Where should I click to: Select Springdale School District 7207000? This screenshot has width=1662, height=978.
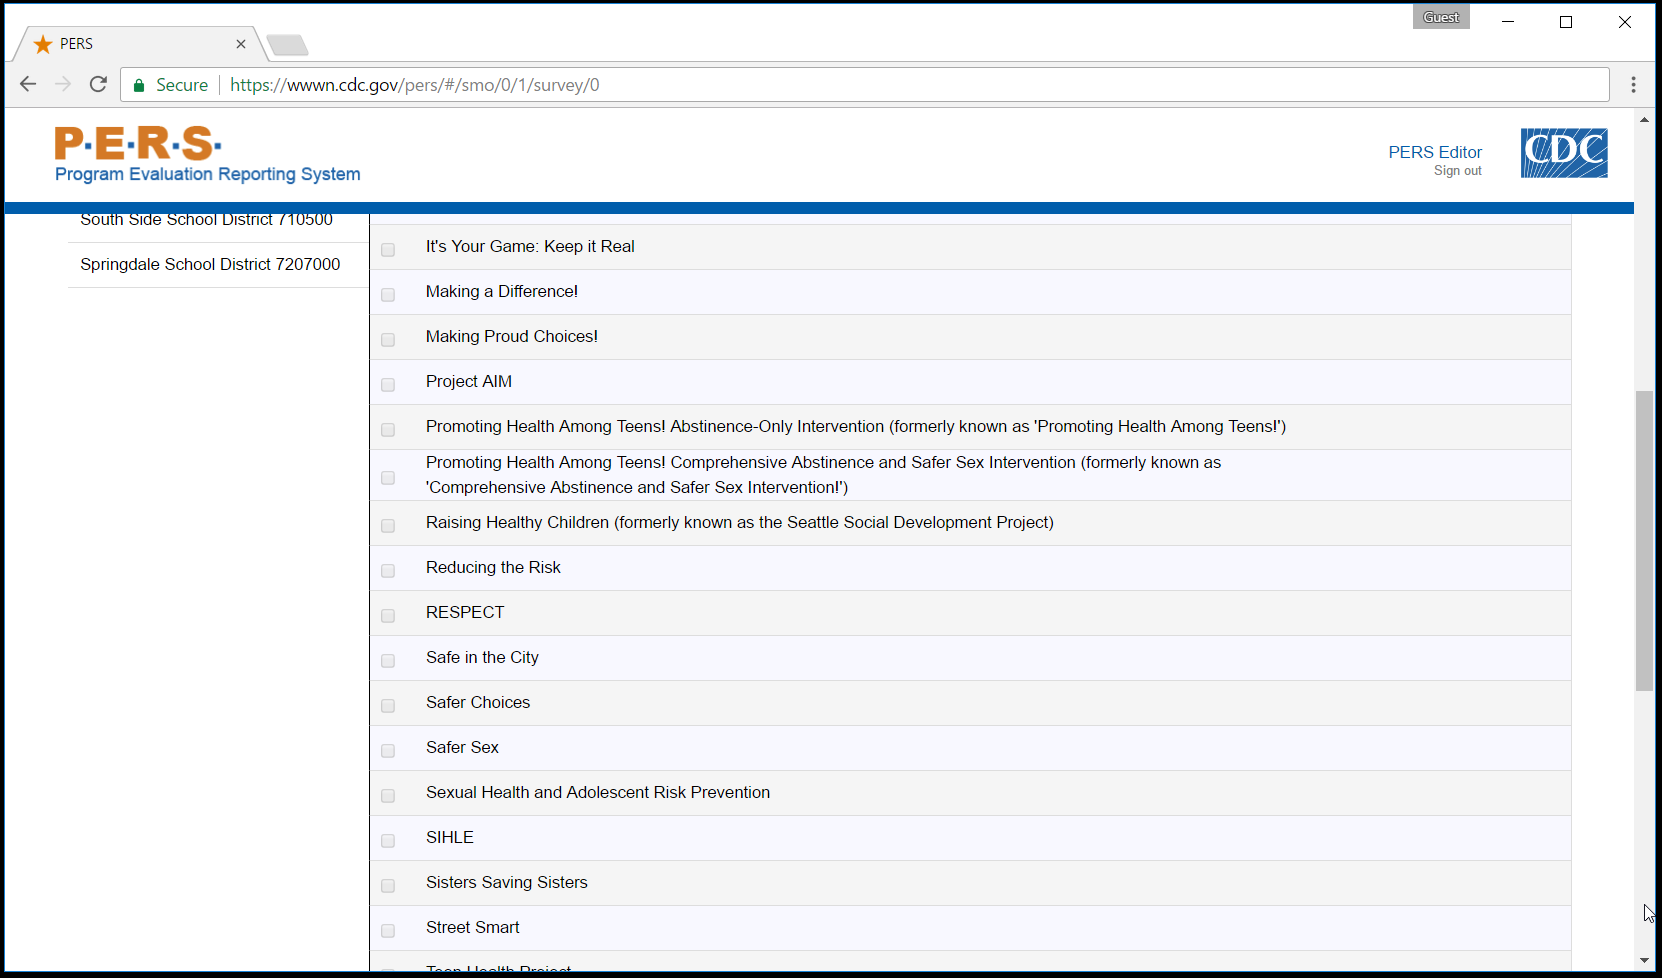pos(210,264)
